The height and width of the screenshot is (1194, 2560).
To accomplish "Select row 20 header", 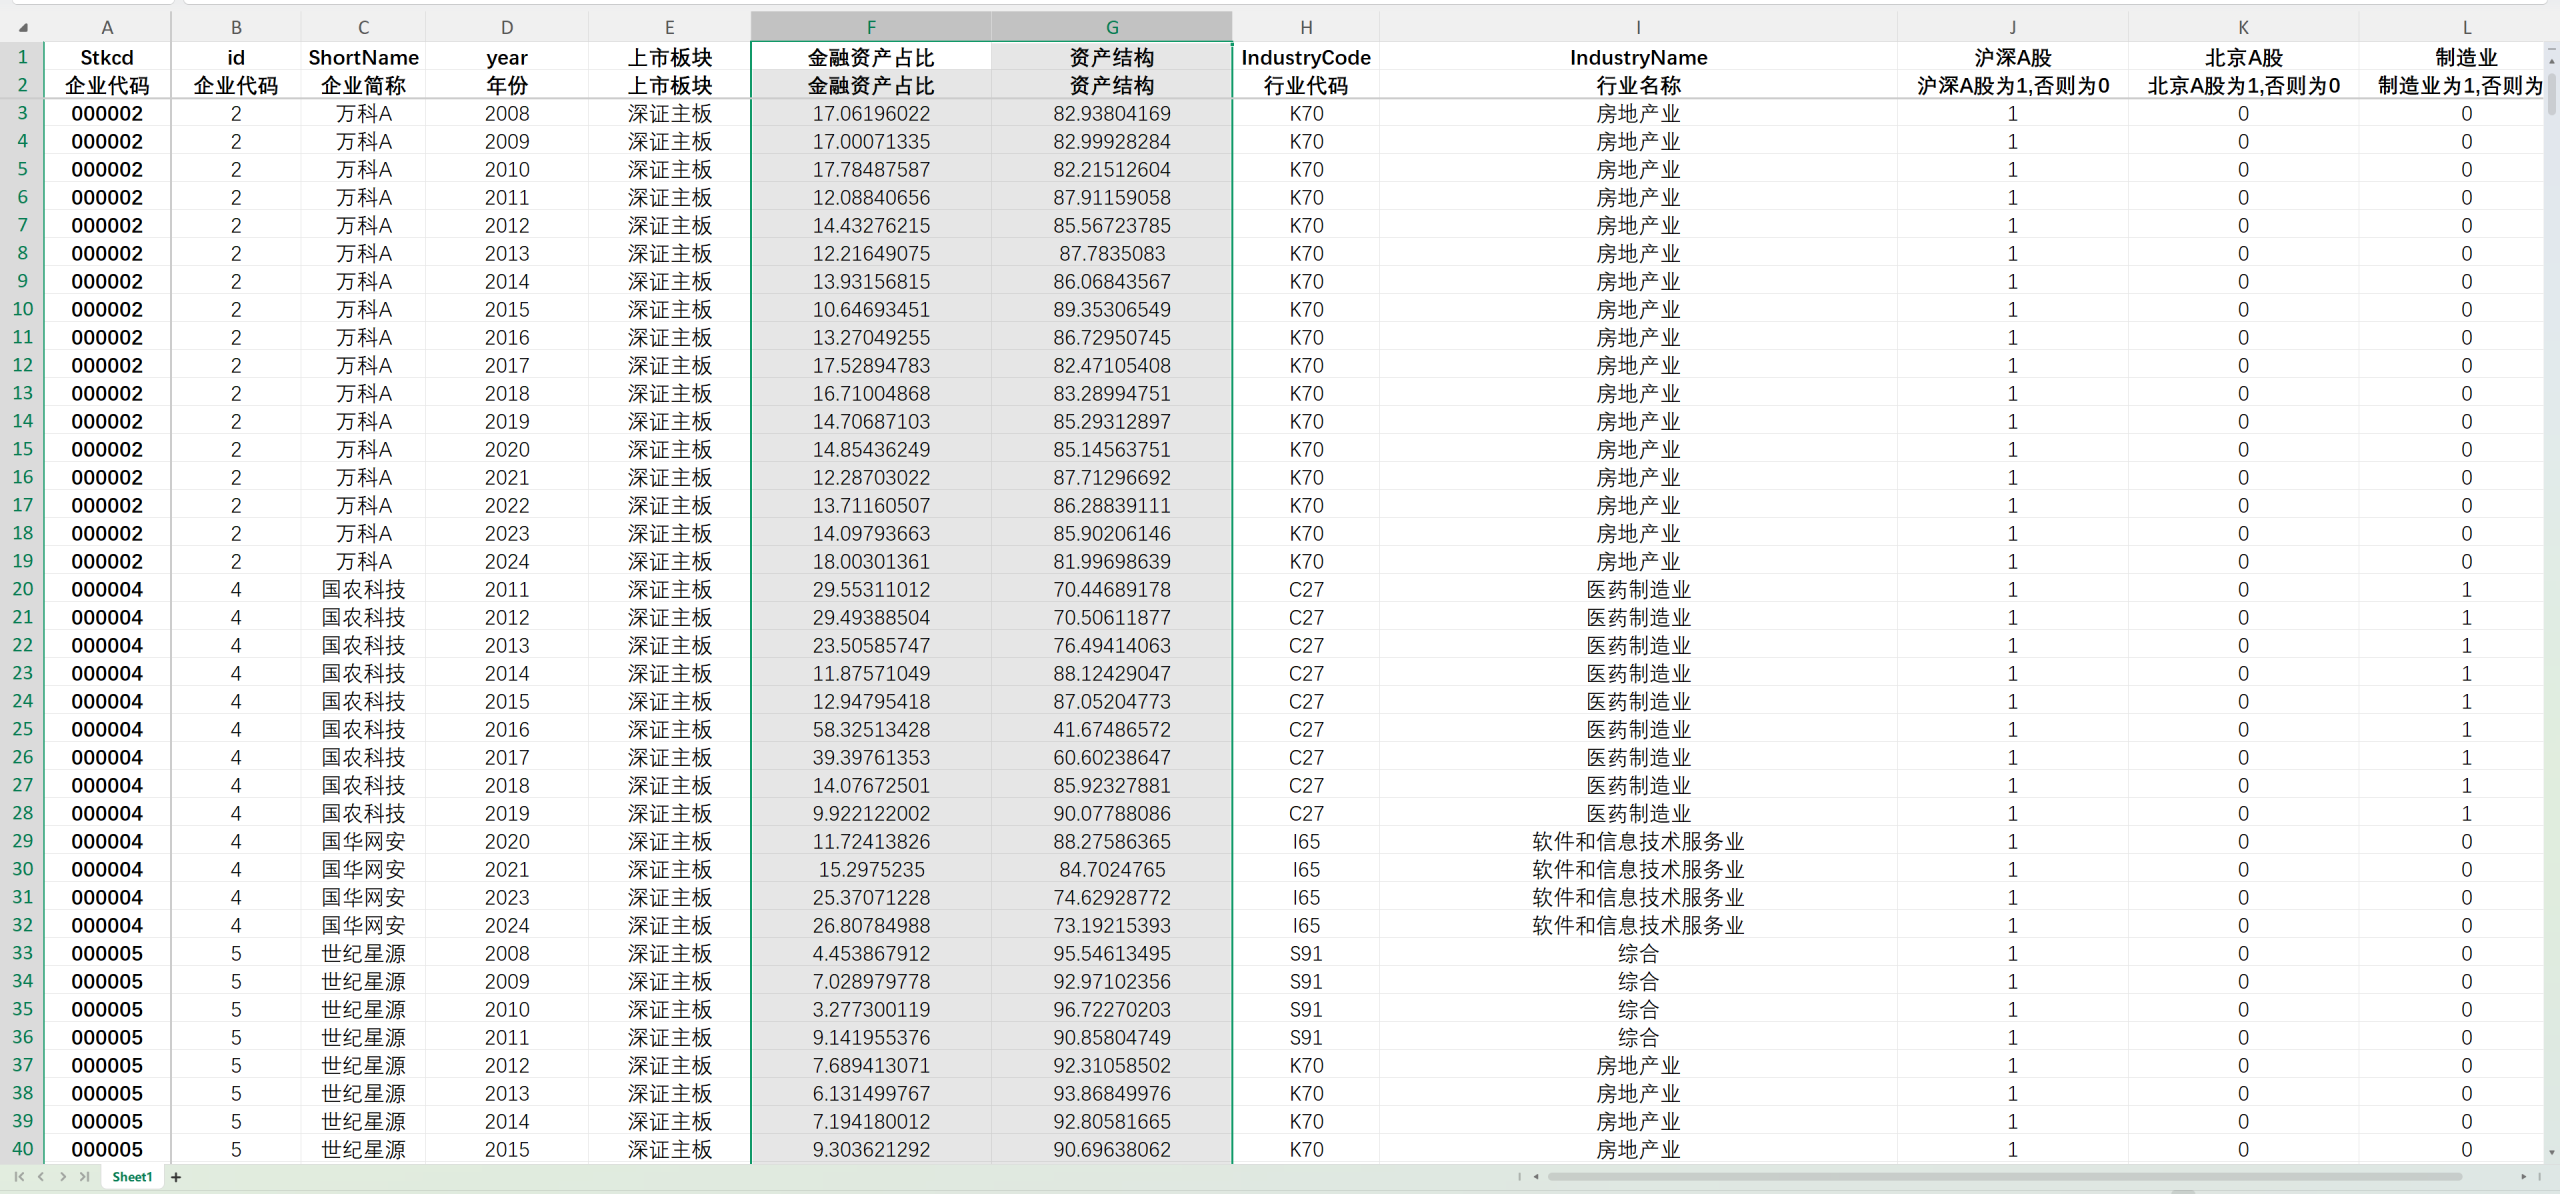I will click(x=22, y=590).
